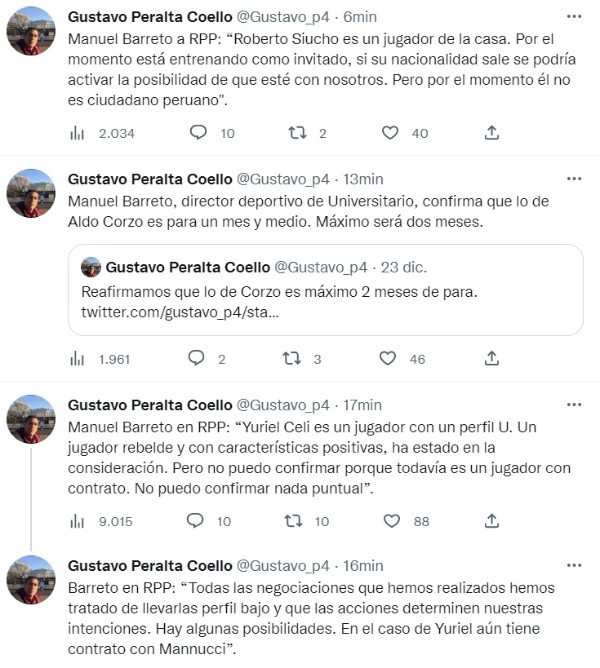Retweet the Roberto Siucho tweet

tap(297, 133)
